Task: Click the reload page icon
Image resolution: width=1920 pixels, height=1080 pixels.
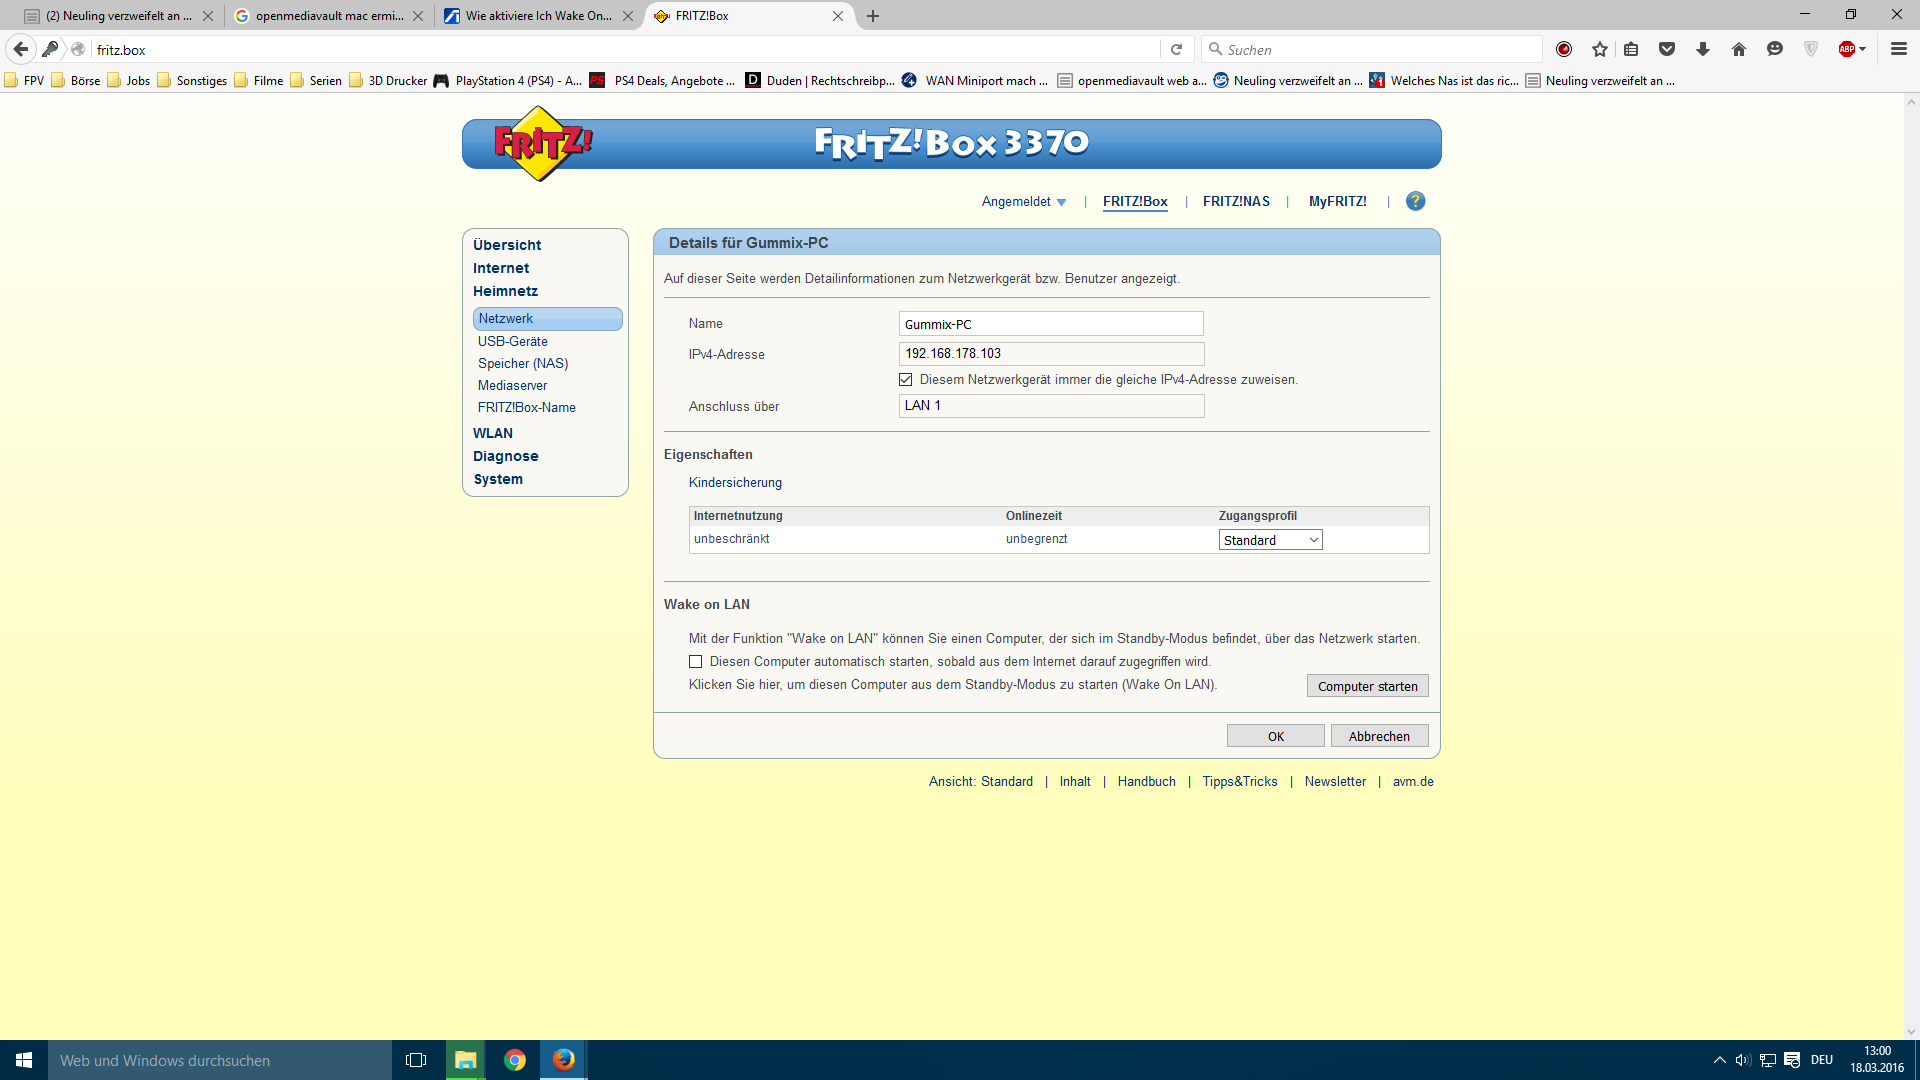Action: coord(1177,49)
